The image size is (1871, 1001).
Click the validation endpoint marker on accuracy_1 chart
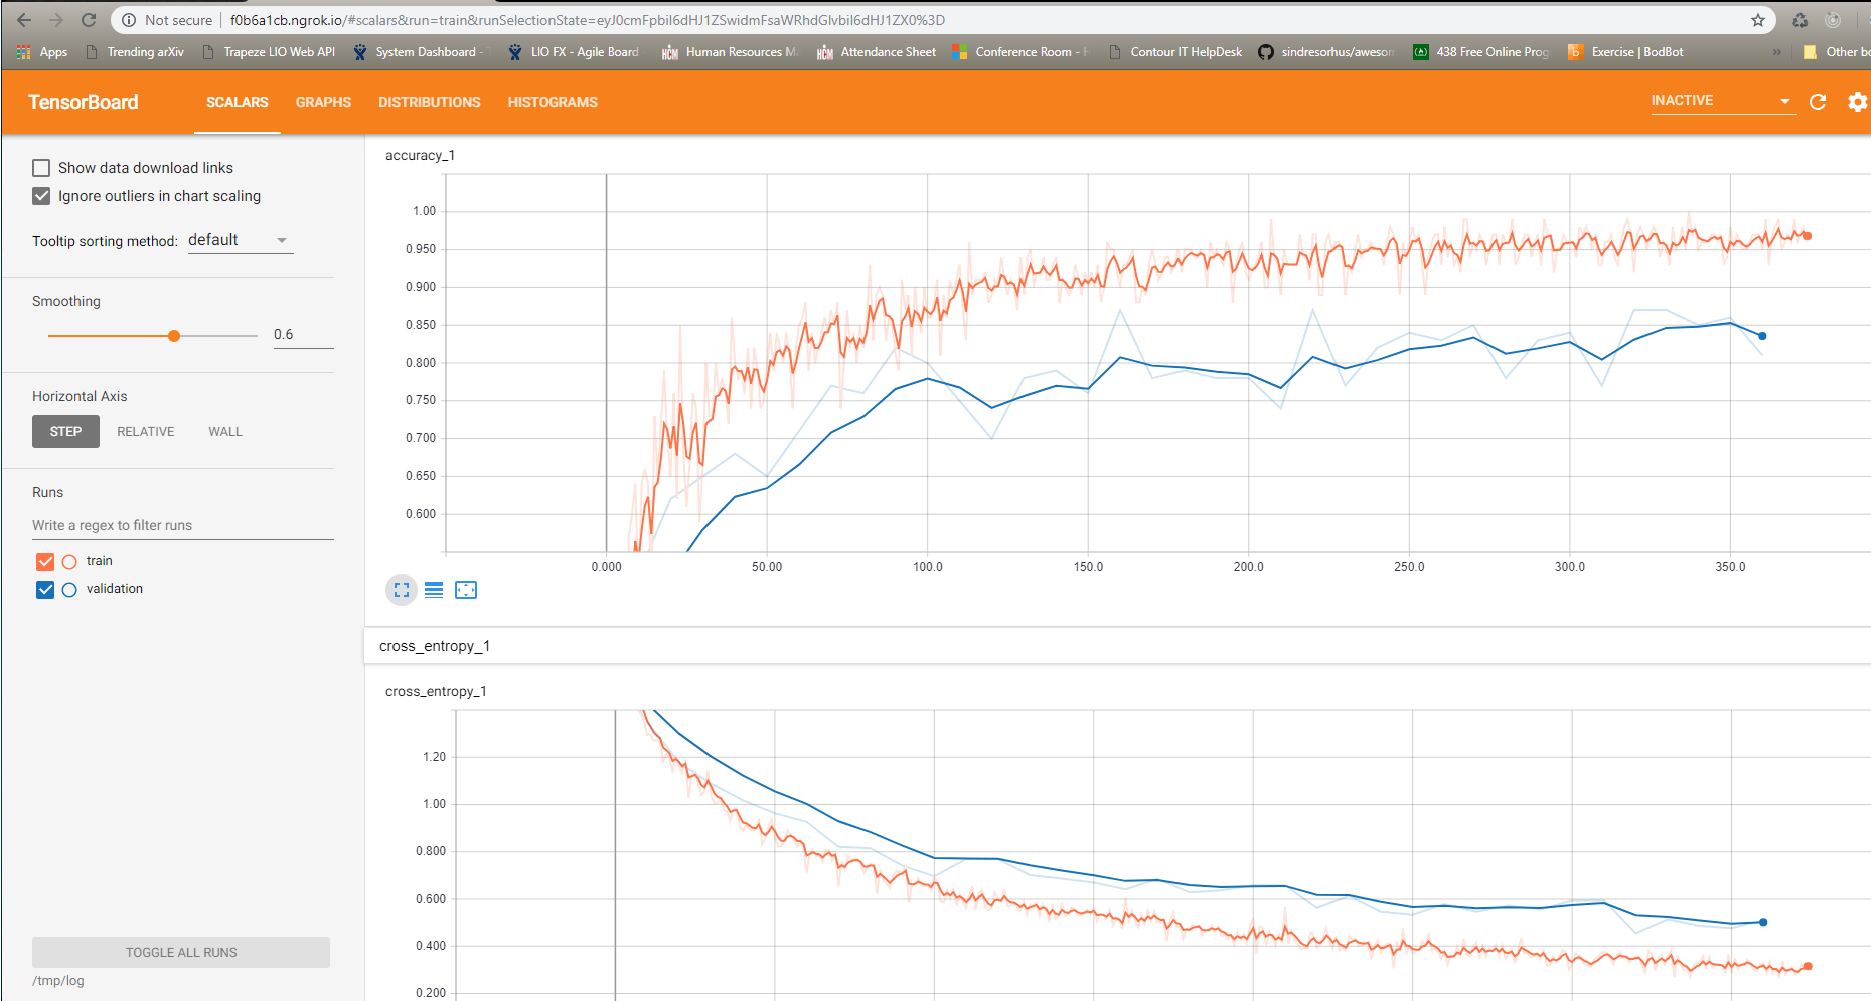pos(1762,336)
